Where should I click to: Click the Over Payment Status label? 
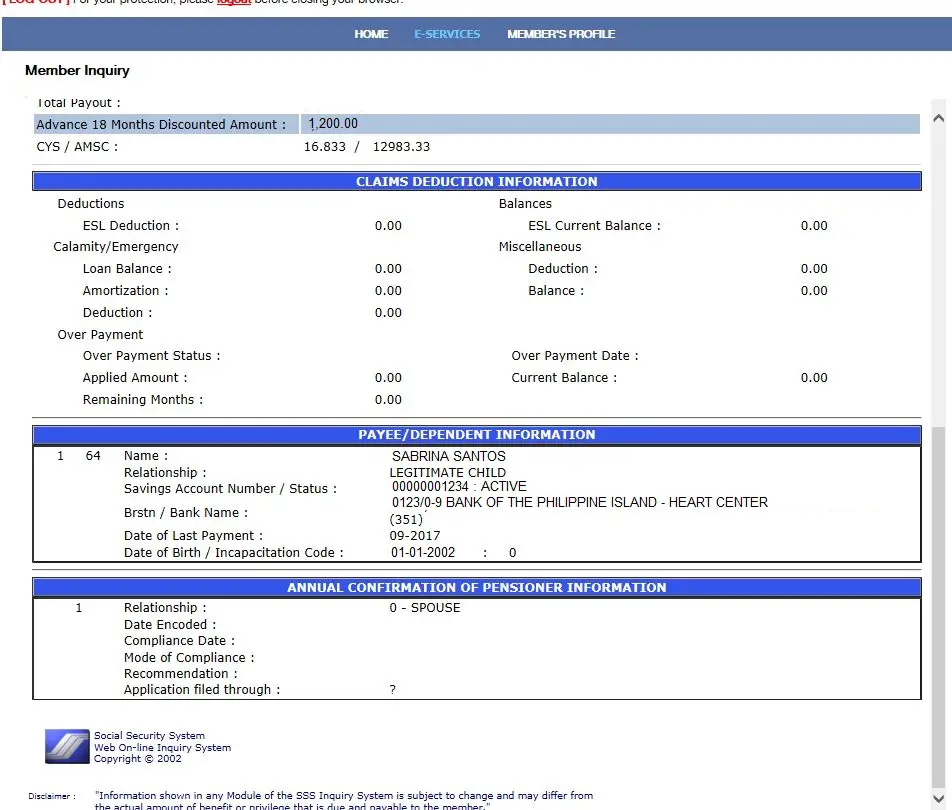[x=151, y=355]
